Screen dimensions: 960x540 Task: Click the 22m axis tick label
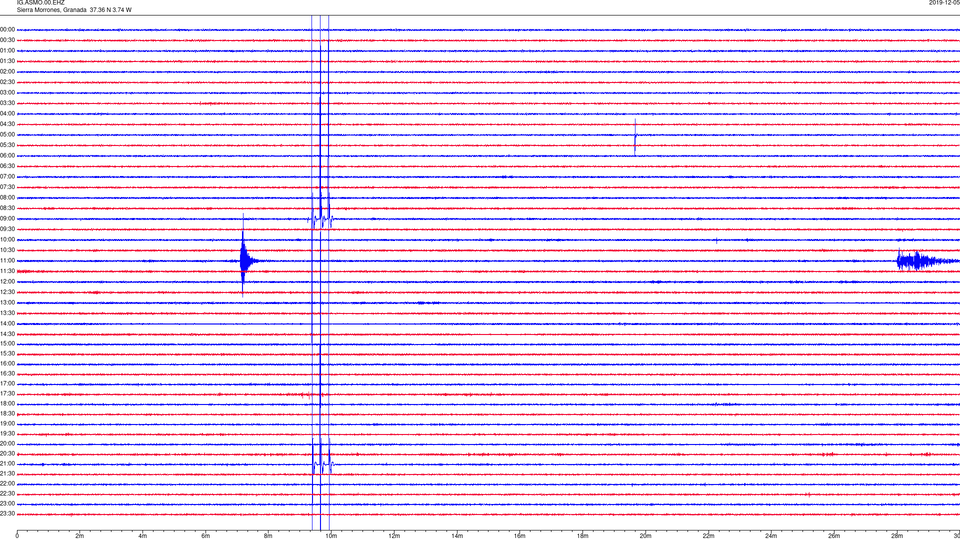click(708, 536)
